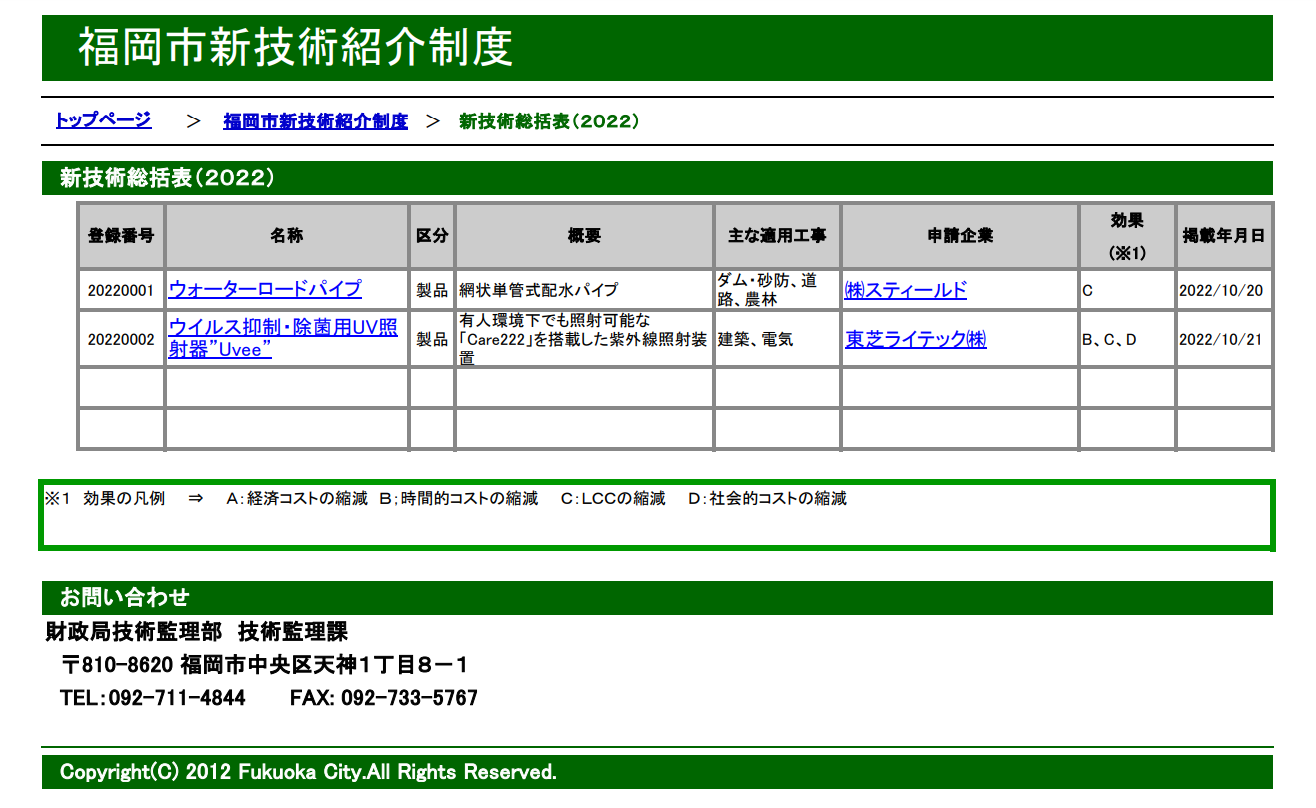Click the Care222 紫外線照射装置 summary cell
Image resolution: width=1316 pixels, height=808 pixels.
coord(584,339)
